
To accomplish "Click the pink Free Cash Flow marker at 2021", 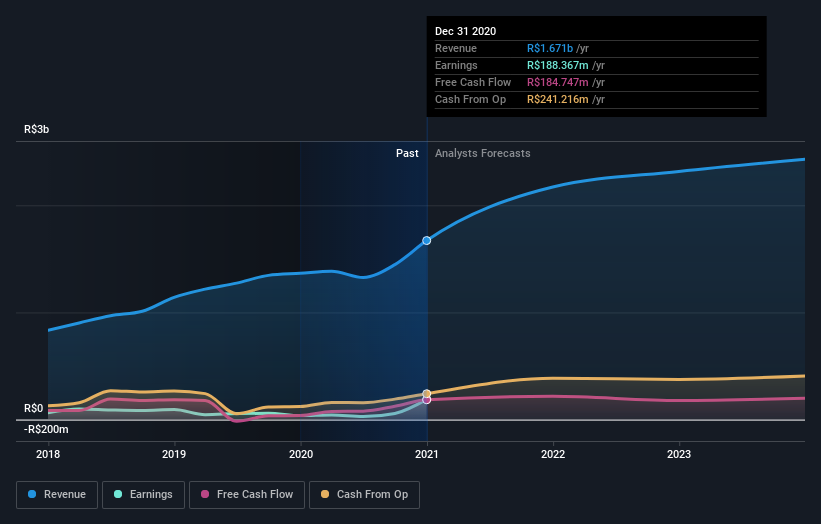I will (427, 400).
